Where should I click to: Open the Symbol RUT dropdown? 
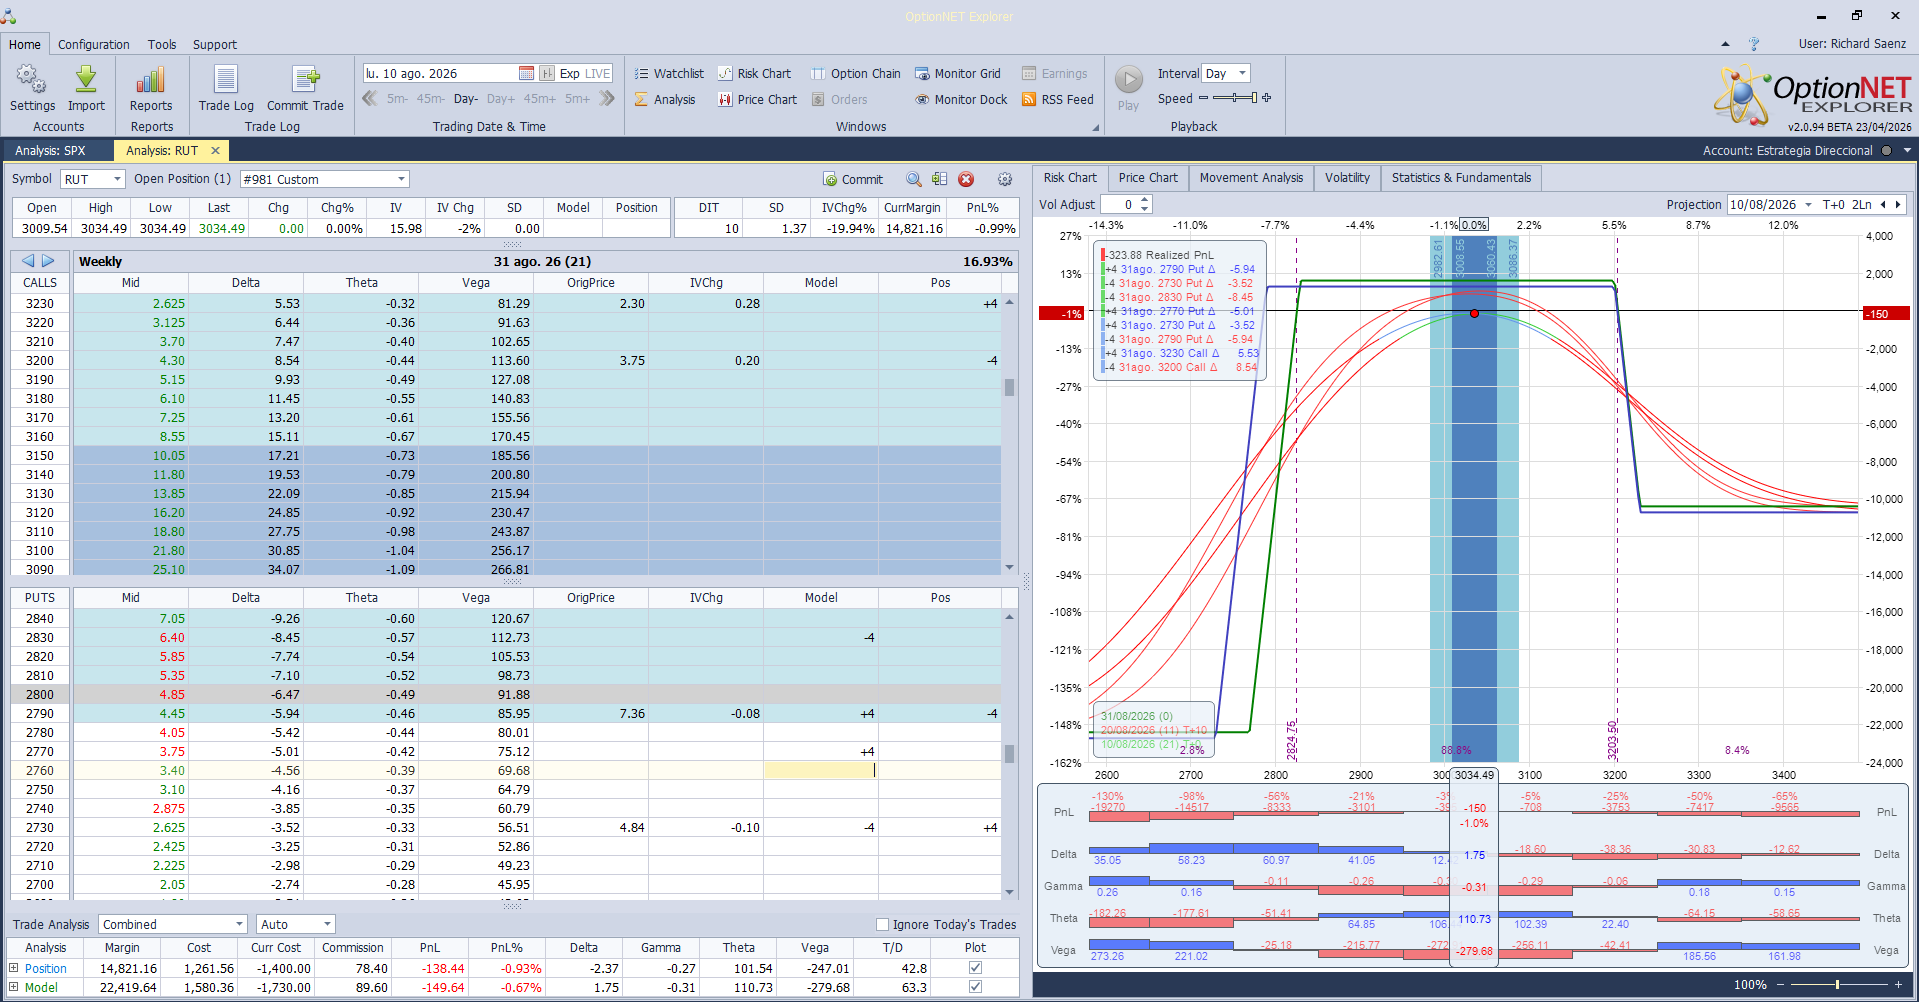[x=117, y=179]
